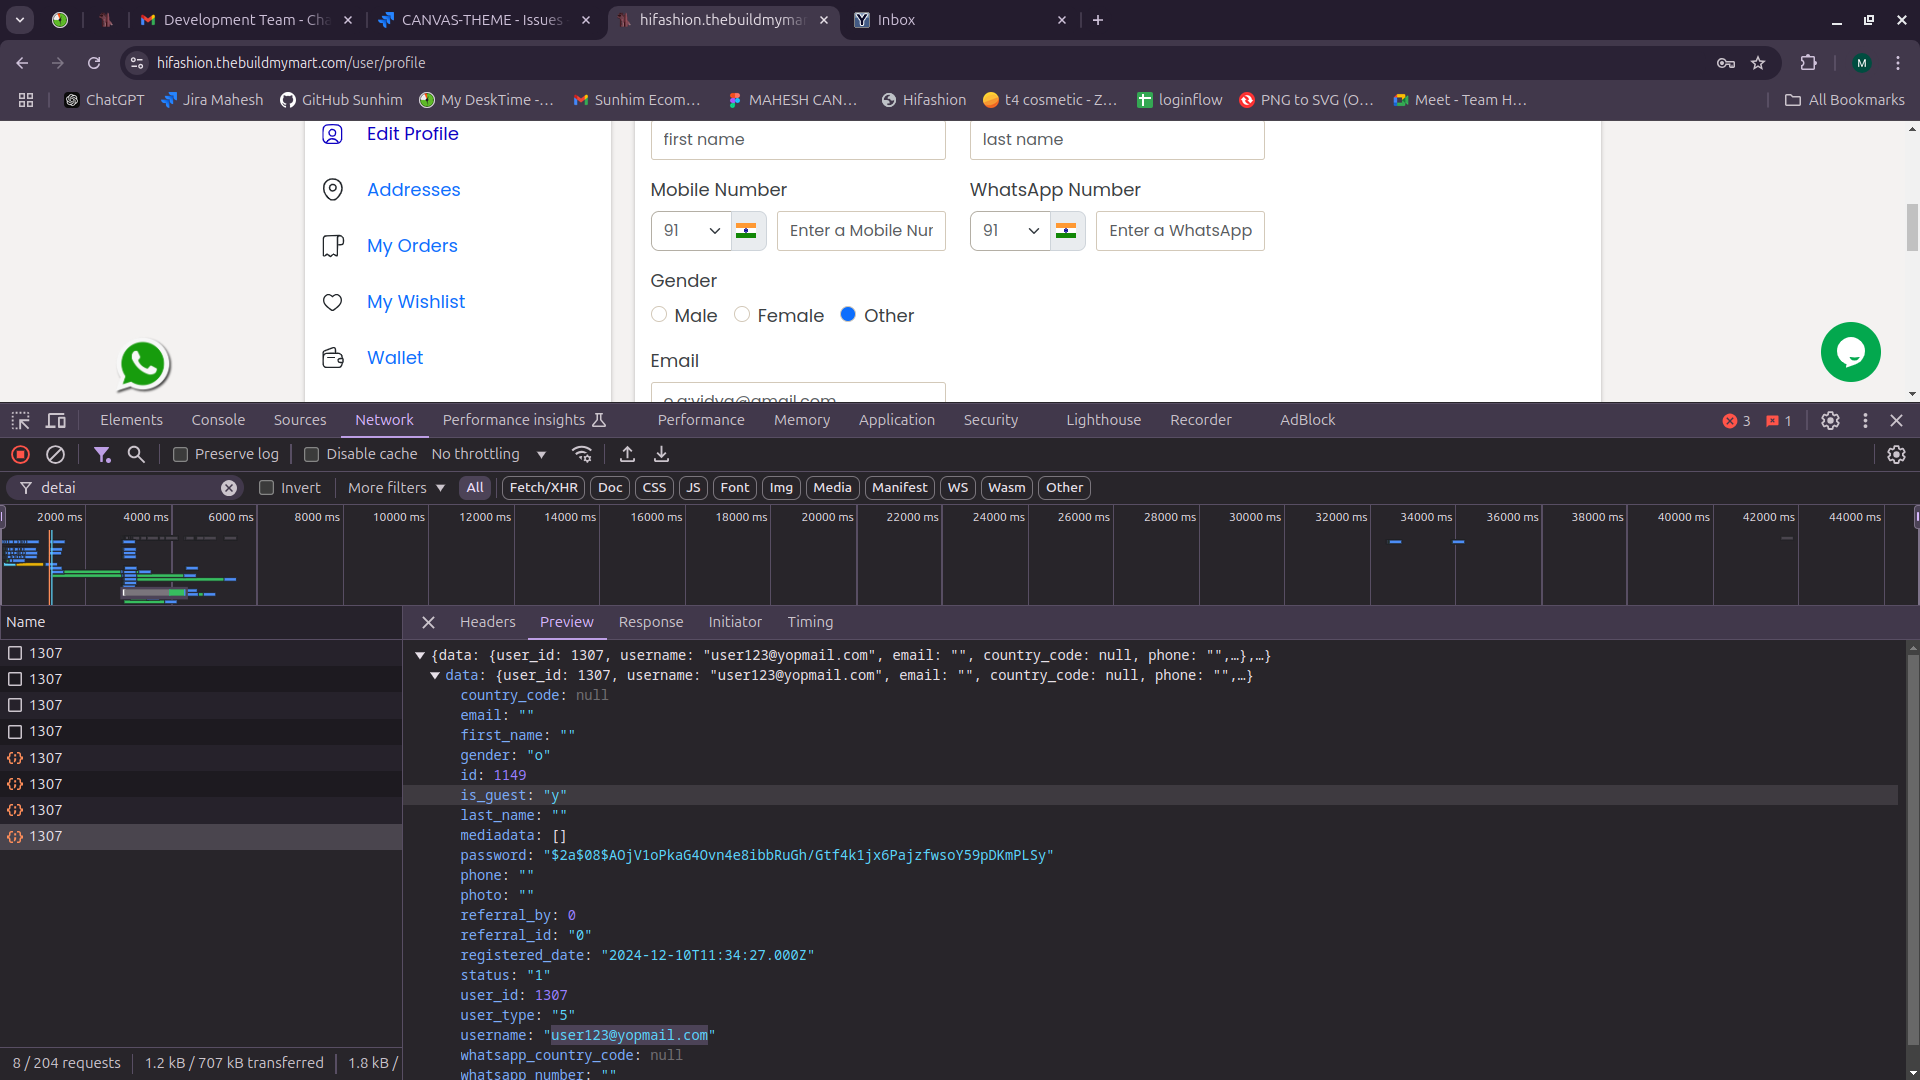Click the 1 issue indicator
The image size is (1920, 1080).
pos(1779,421)
